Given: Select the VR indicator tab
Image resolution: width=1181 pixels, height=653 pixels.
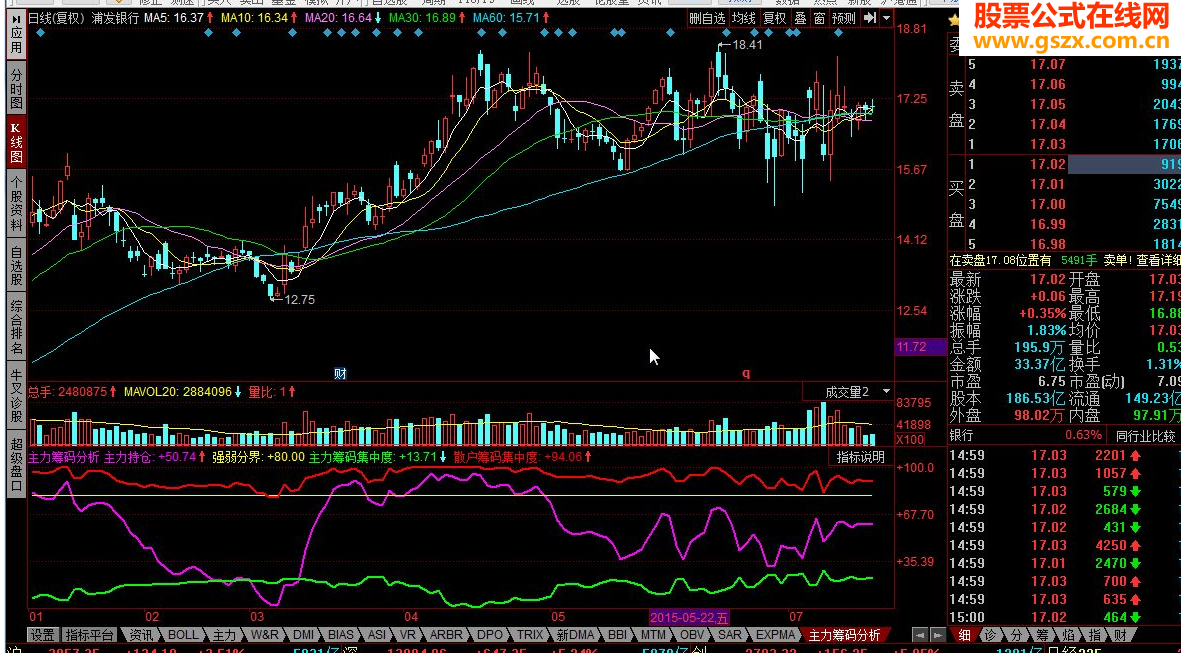Looking at the screenshot, I should pyautogui.click(x=408, y=635).
